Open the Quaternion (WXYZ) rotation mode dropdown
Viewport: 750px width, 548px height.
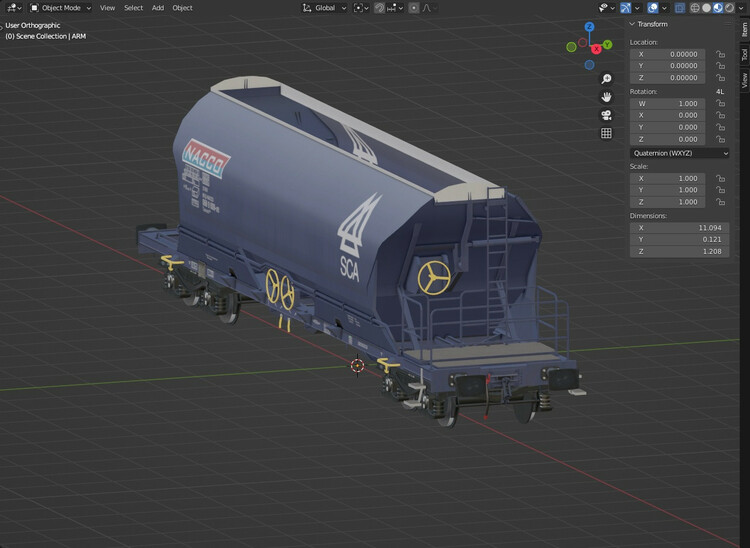point(680,153)
